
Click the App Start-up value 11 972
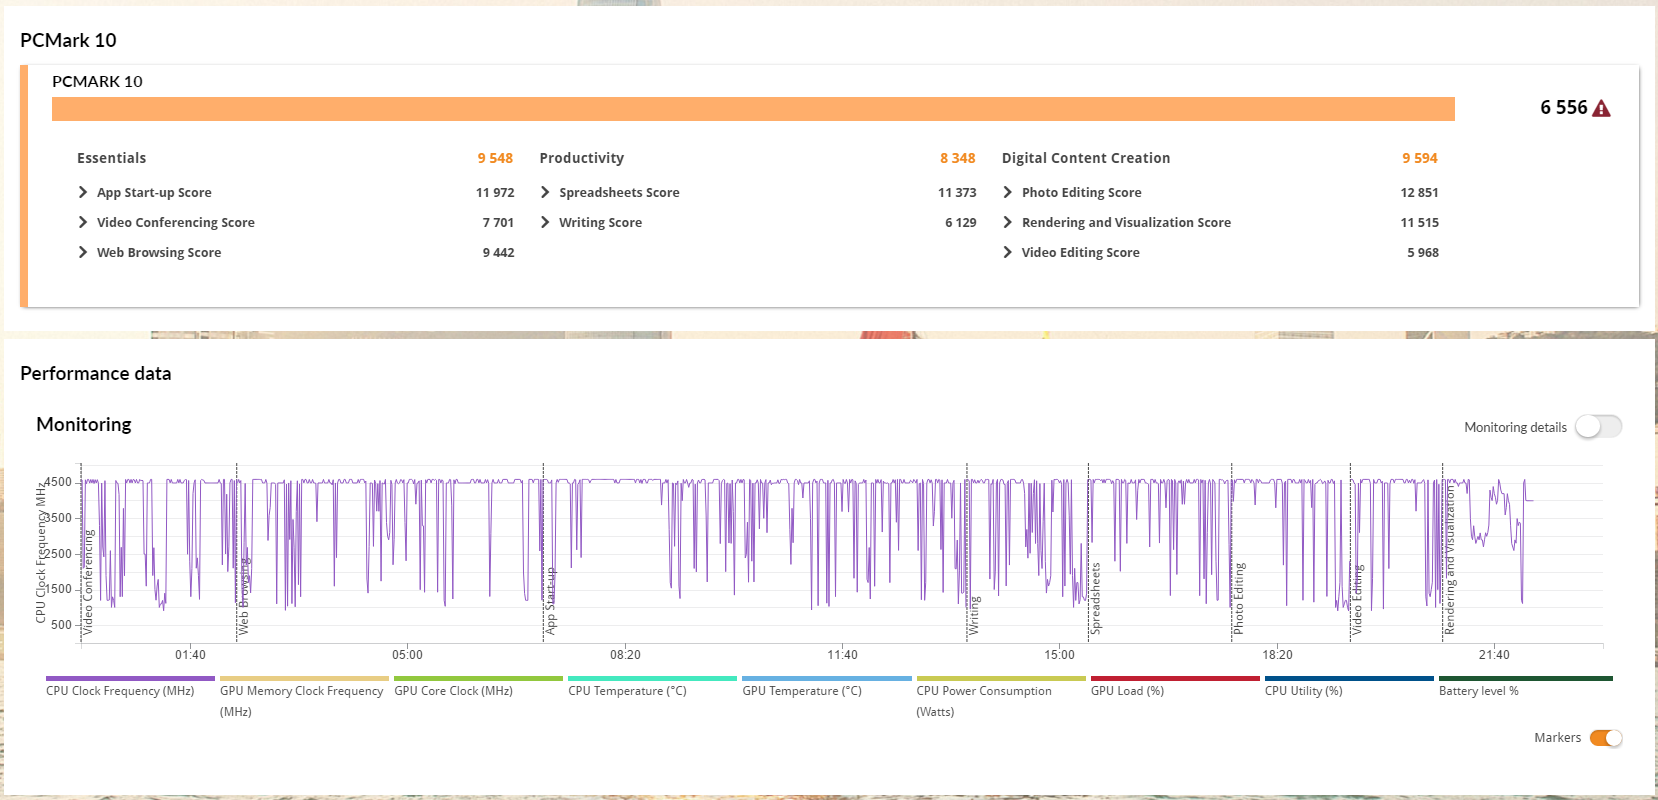(x=495, y=192)
